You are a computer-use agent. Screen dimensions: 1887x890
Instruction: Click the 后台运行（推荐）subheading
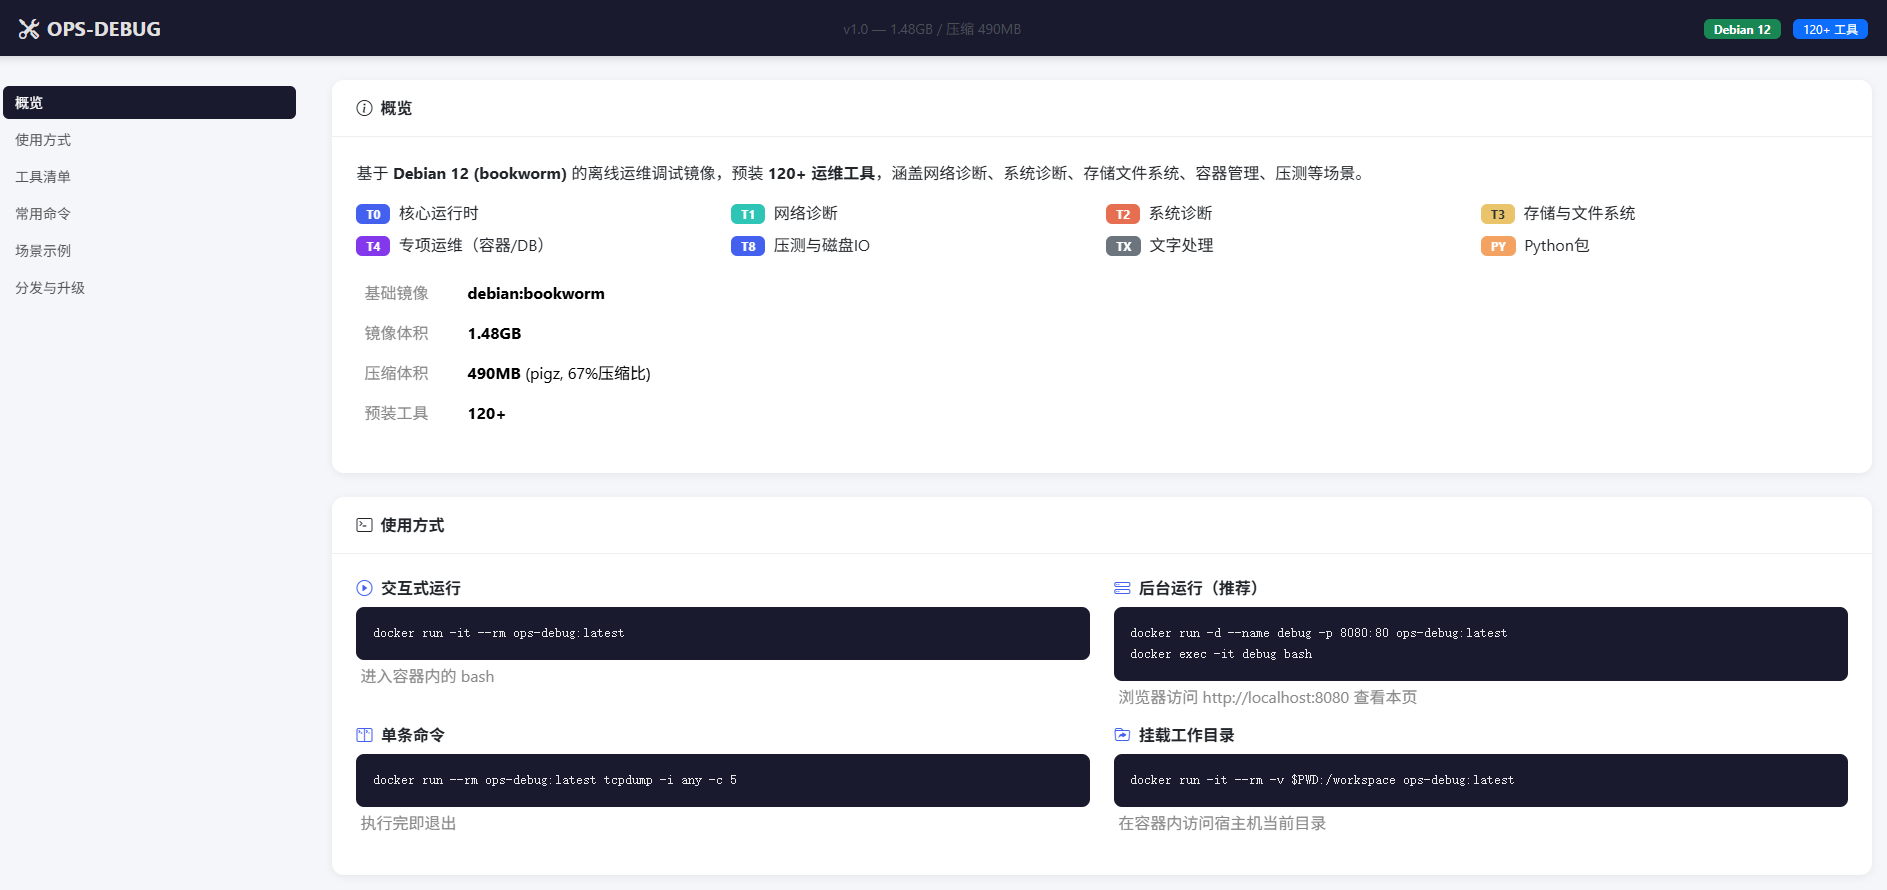(1202, 588)
